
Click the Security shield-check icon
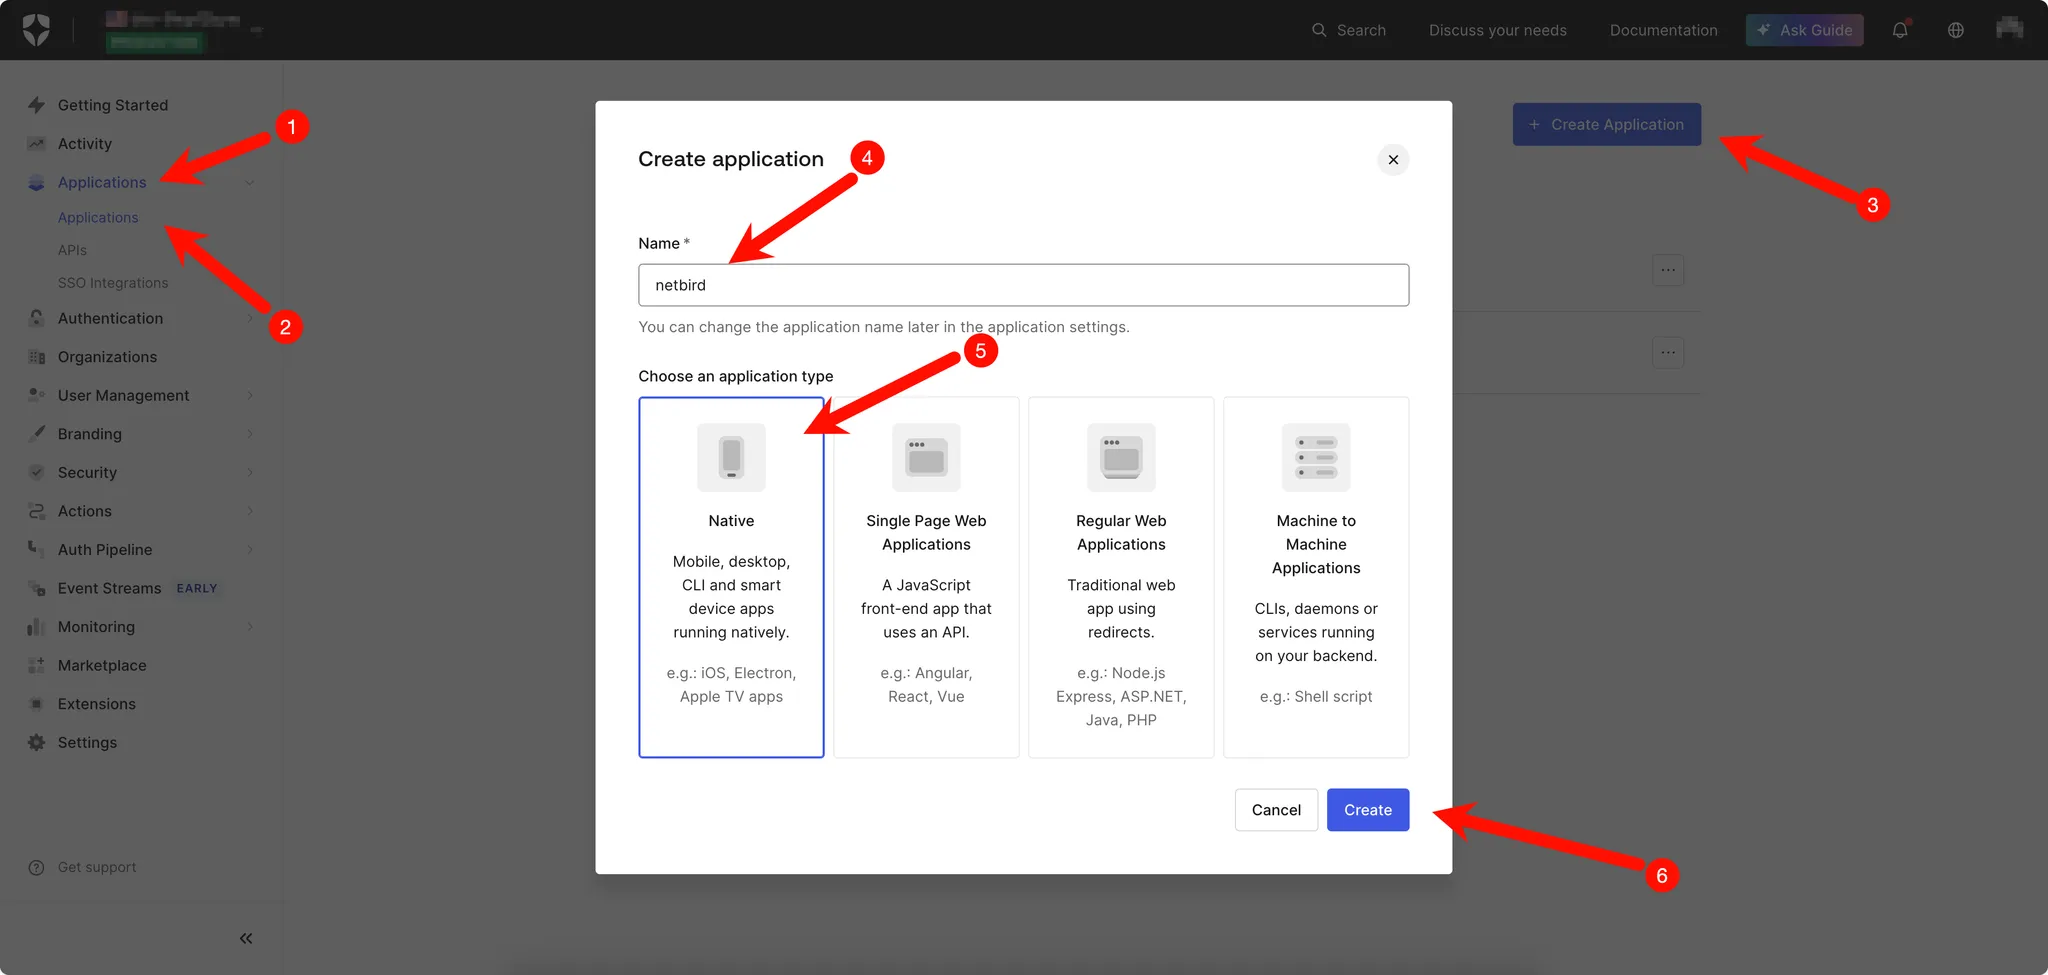click(x=37, y=472)
